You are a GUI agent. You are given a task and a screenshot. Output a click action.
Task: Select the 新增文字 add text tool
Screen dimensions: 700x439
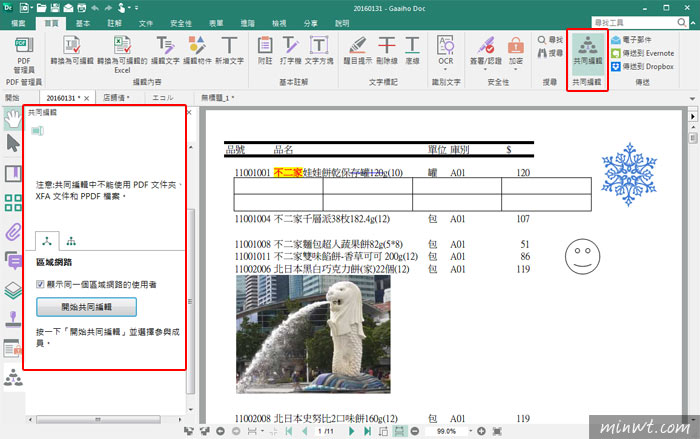[229, 50]
